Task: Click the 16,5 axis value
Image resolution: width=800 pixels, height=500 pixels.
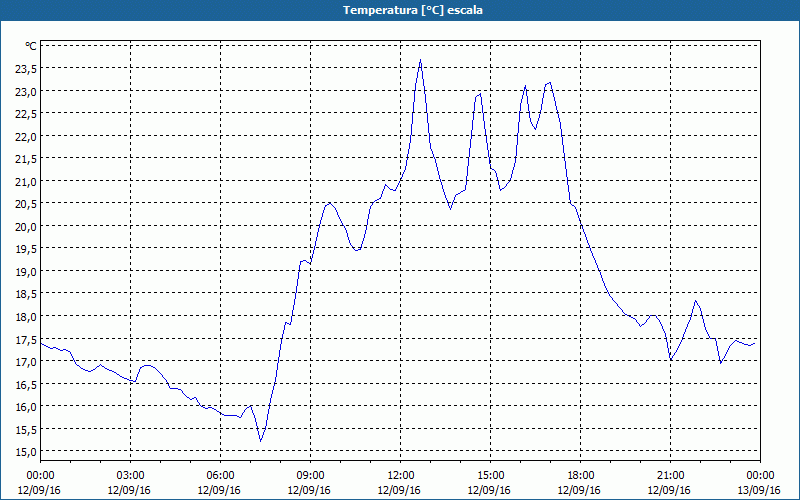Action: pyautogui.click(x=26, y=384)
